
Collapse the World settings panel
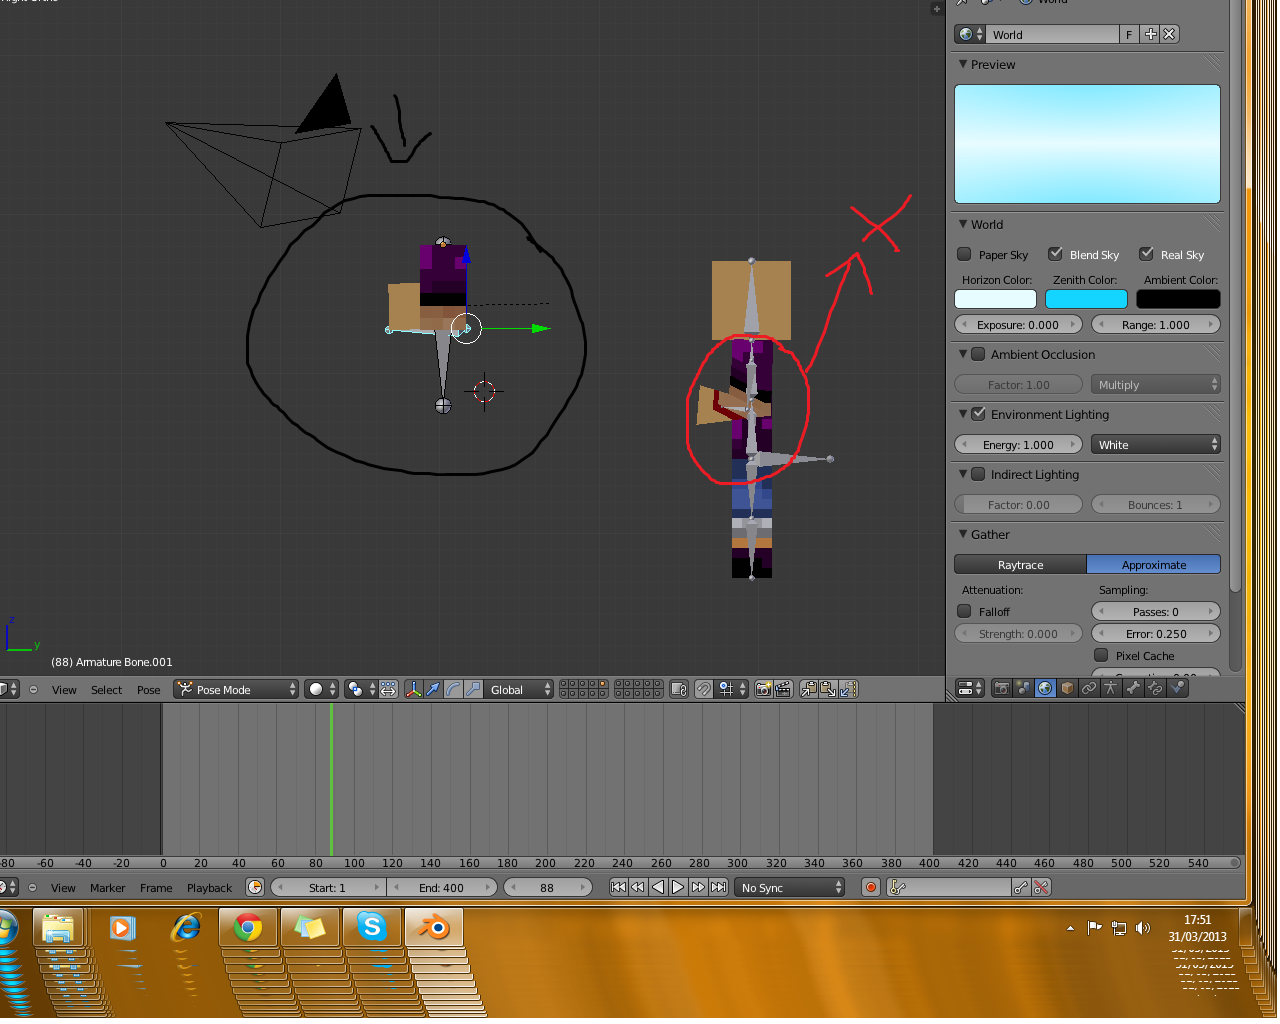(963, 224)
